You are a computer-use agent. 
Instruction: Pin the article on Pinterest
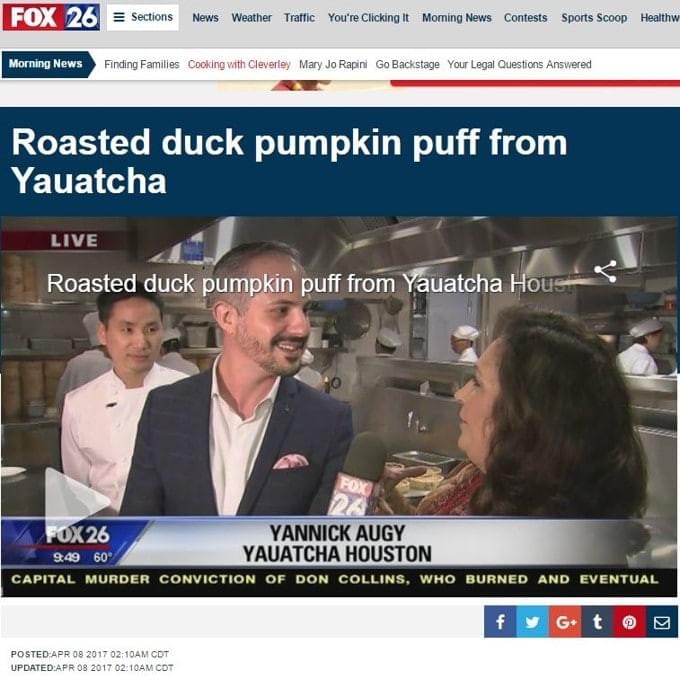(630, 621)
